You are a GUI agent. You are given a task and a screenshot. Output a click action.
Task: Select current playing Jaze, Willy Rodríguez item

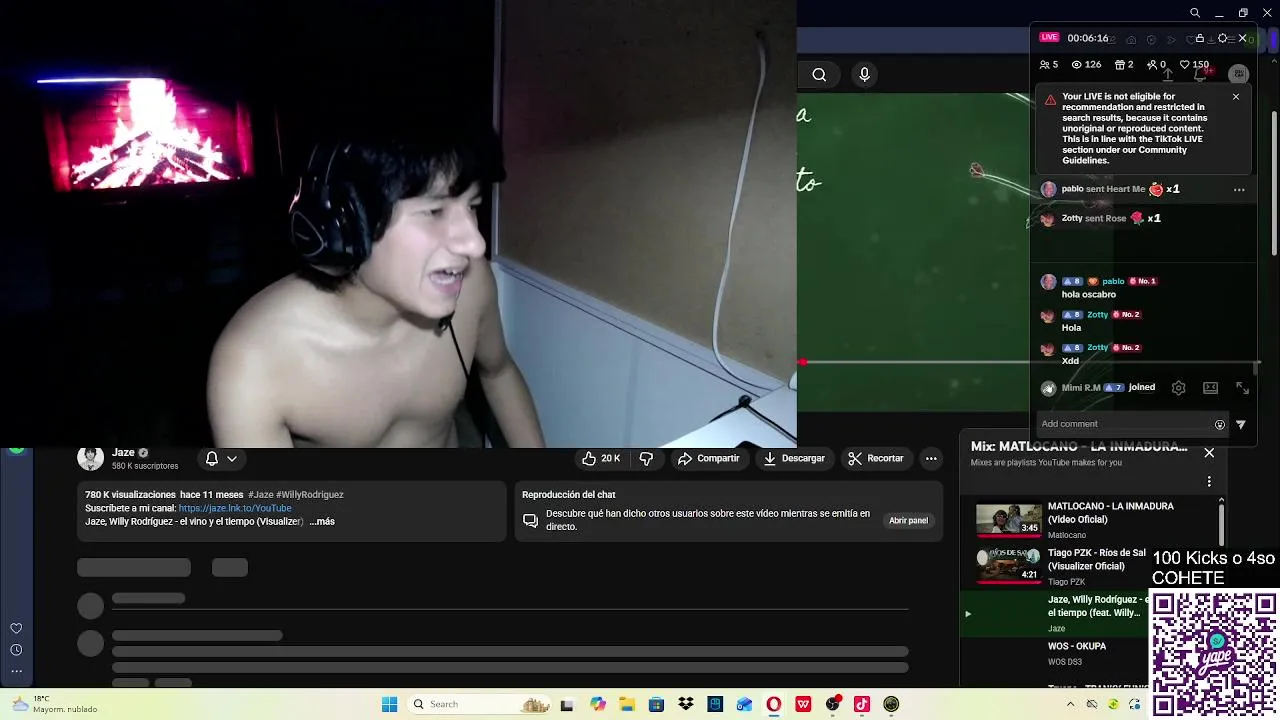point(1055,613)
